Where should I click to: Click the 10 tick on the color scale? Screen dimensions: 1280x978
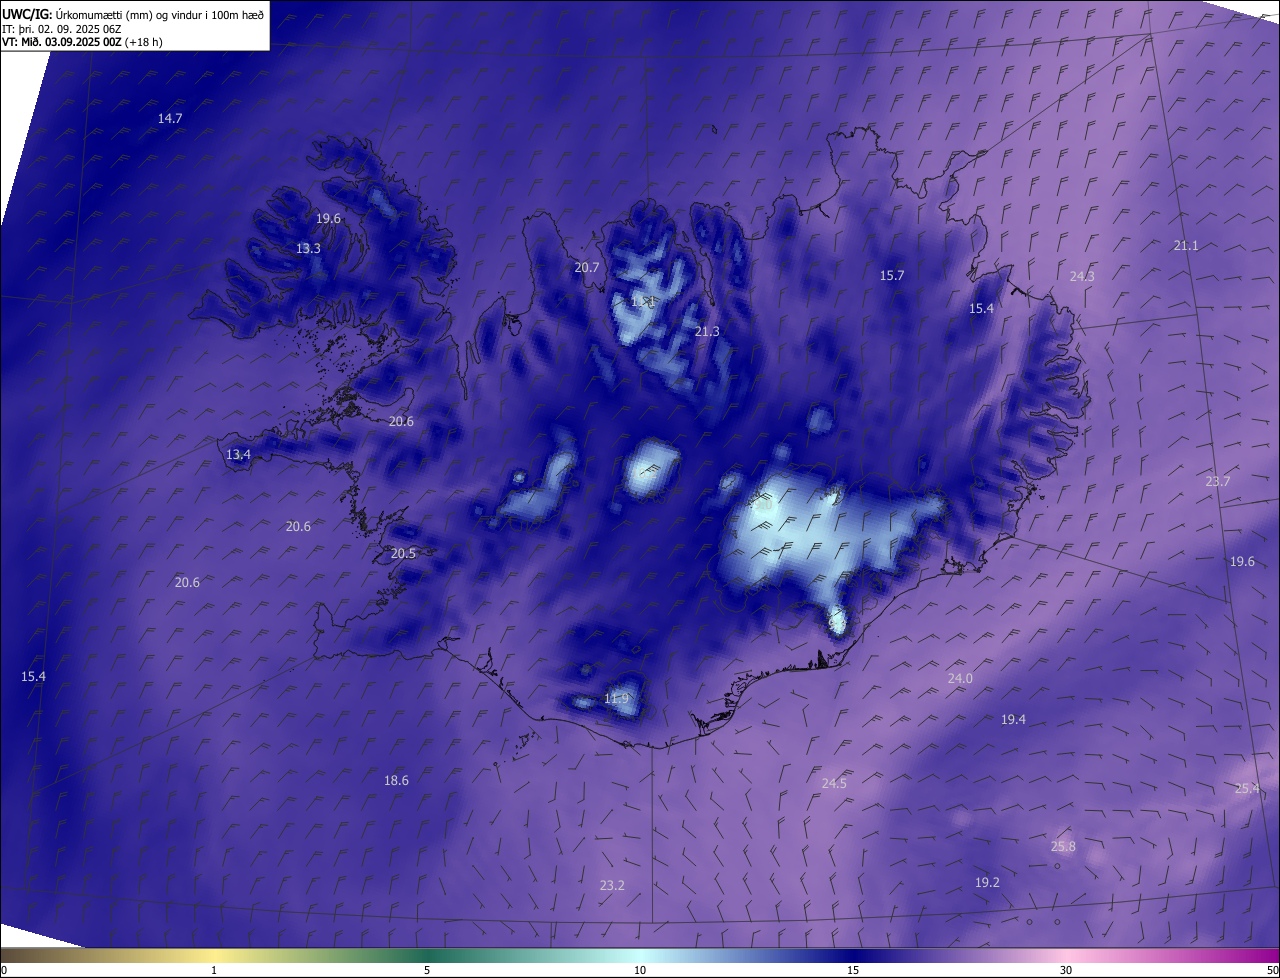click(x=640, y=970)
